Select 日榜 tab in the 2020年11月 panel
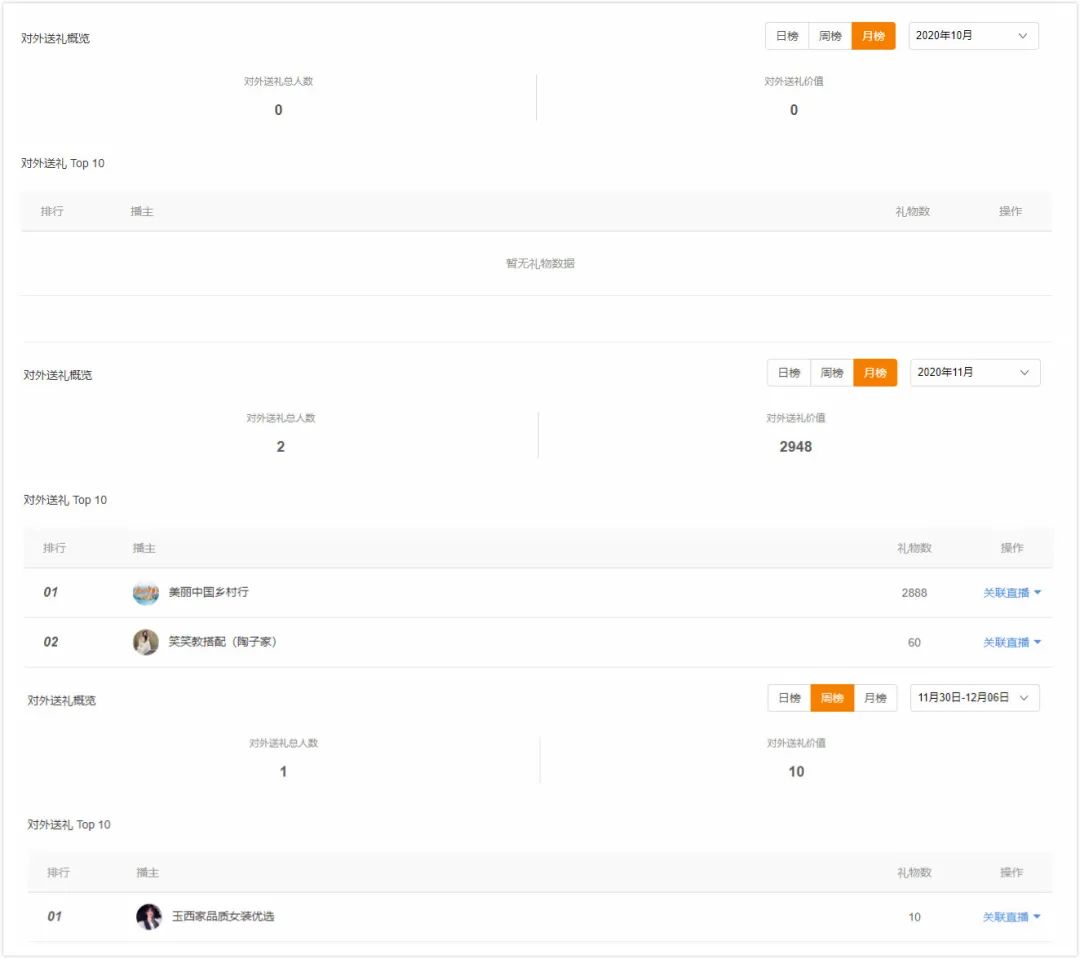 [x=789, y=373]
